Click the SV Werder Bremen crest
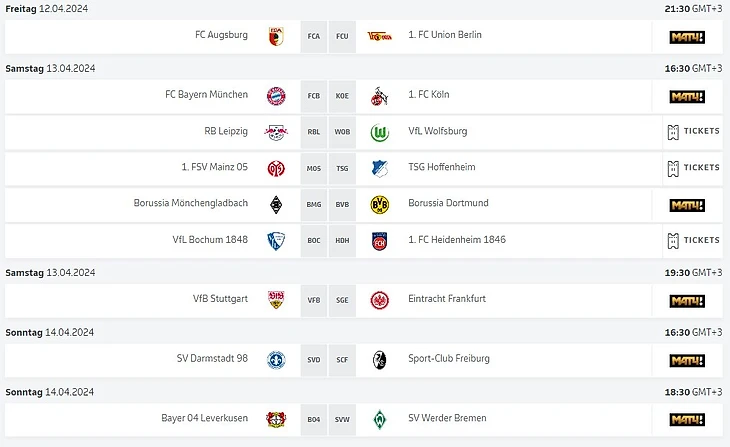This screenshot has height=447, width=730. click(379, 420)
